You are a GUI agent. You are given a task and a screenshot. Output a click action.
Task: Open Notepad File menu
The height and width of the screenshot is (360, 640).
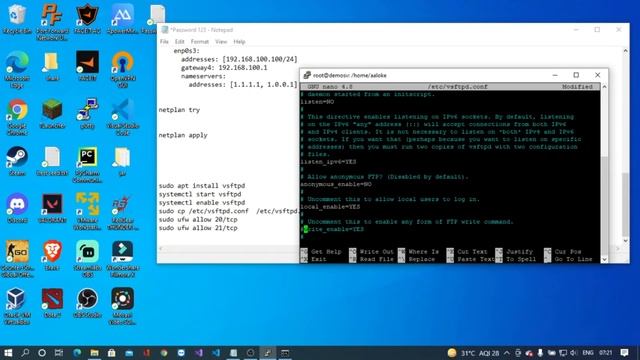point(164,42)
